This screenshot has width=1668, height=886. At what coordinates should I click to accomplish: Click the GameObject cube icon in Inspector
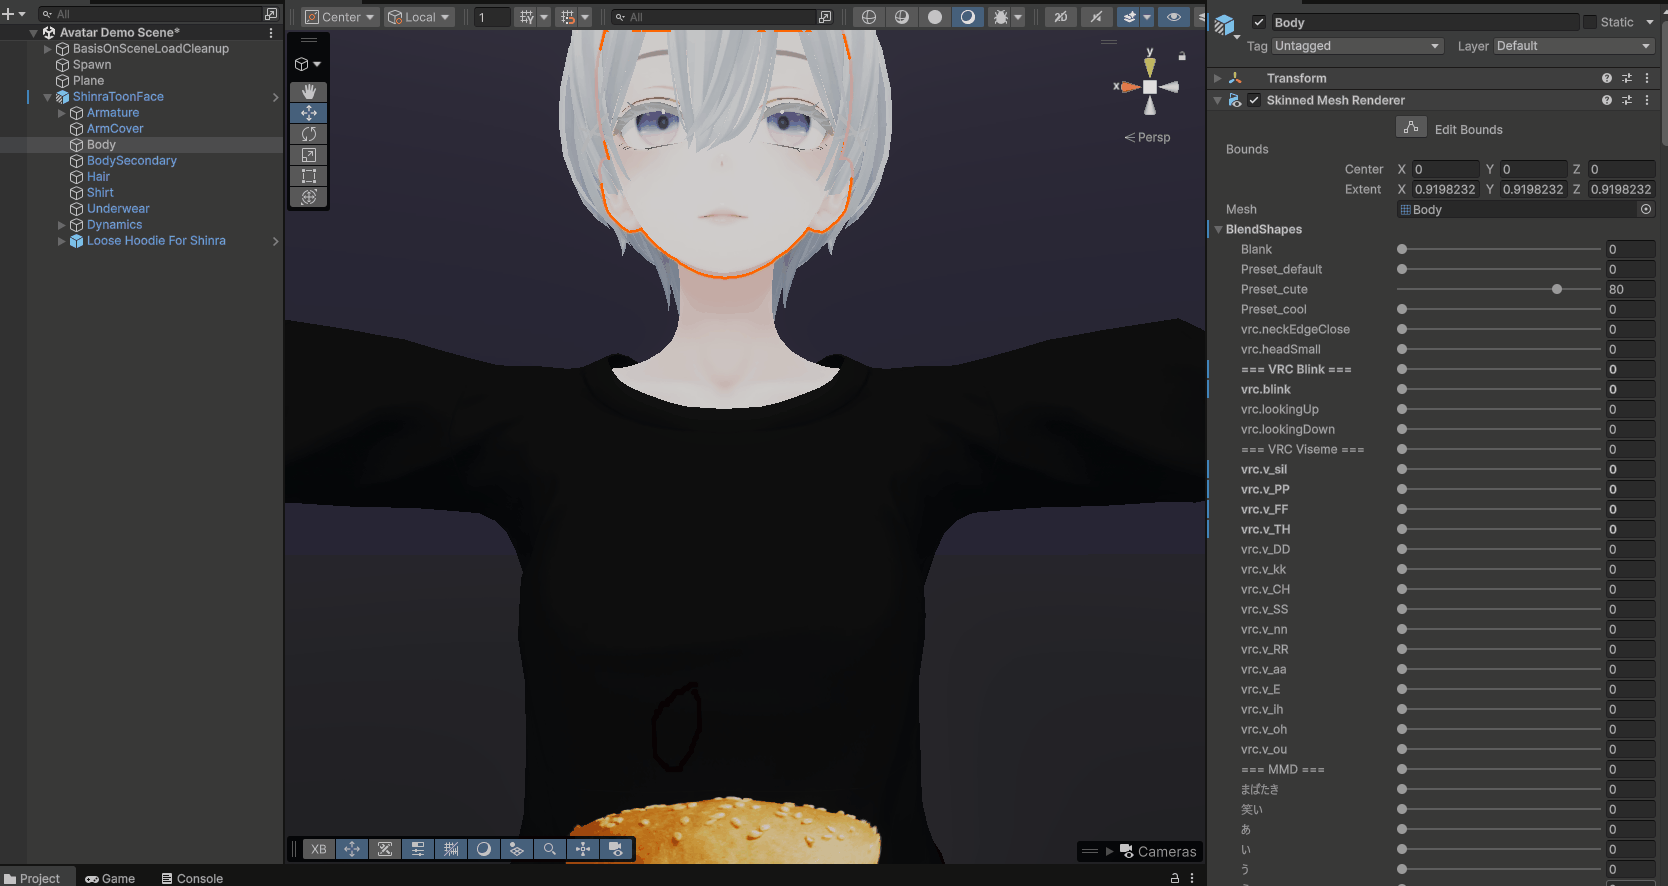(x=1225, y=26)
